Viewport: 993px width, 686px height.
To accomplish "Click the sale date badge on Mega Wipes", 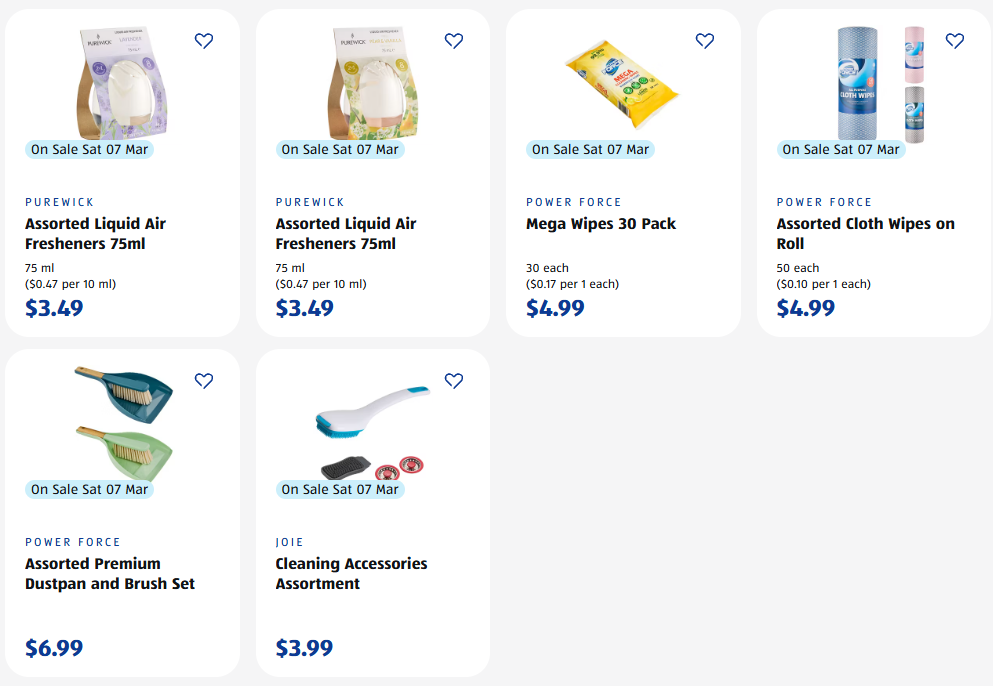I will click(590, 149).
